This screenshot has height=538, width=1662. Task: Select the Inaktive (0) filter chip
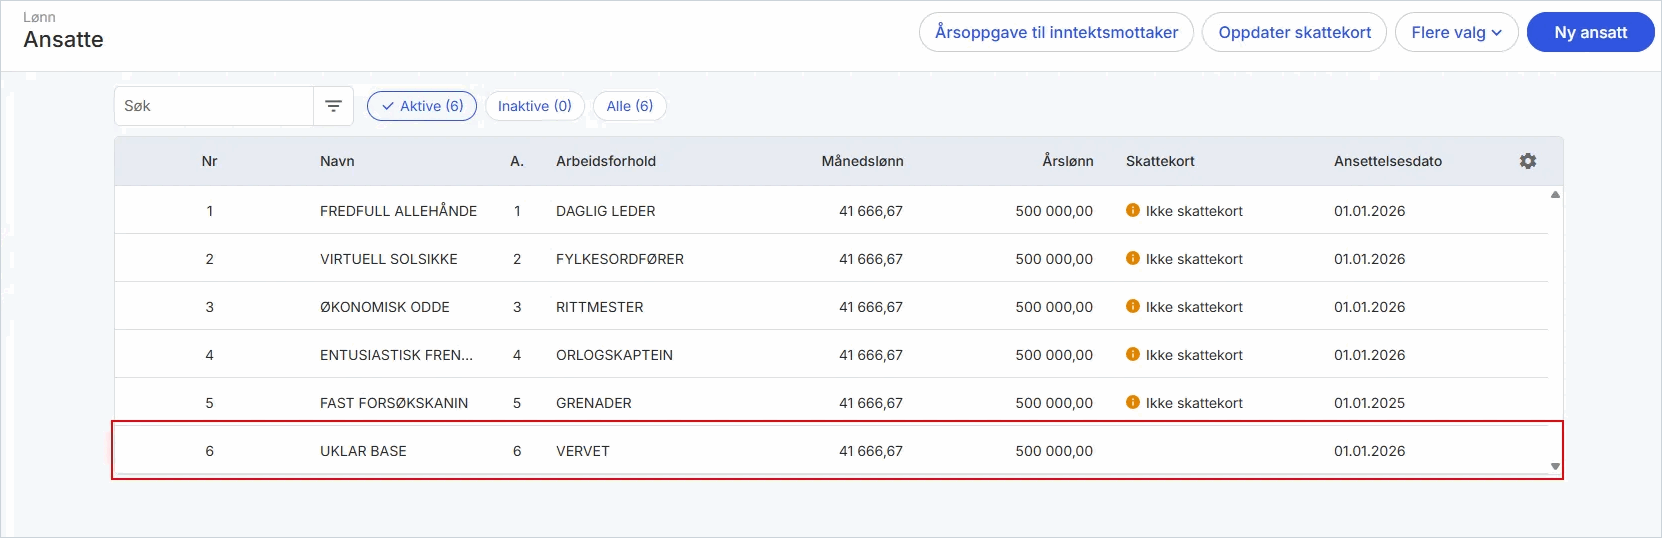[x=535, y=106]
